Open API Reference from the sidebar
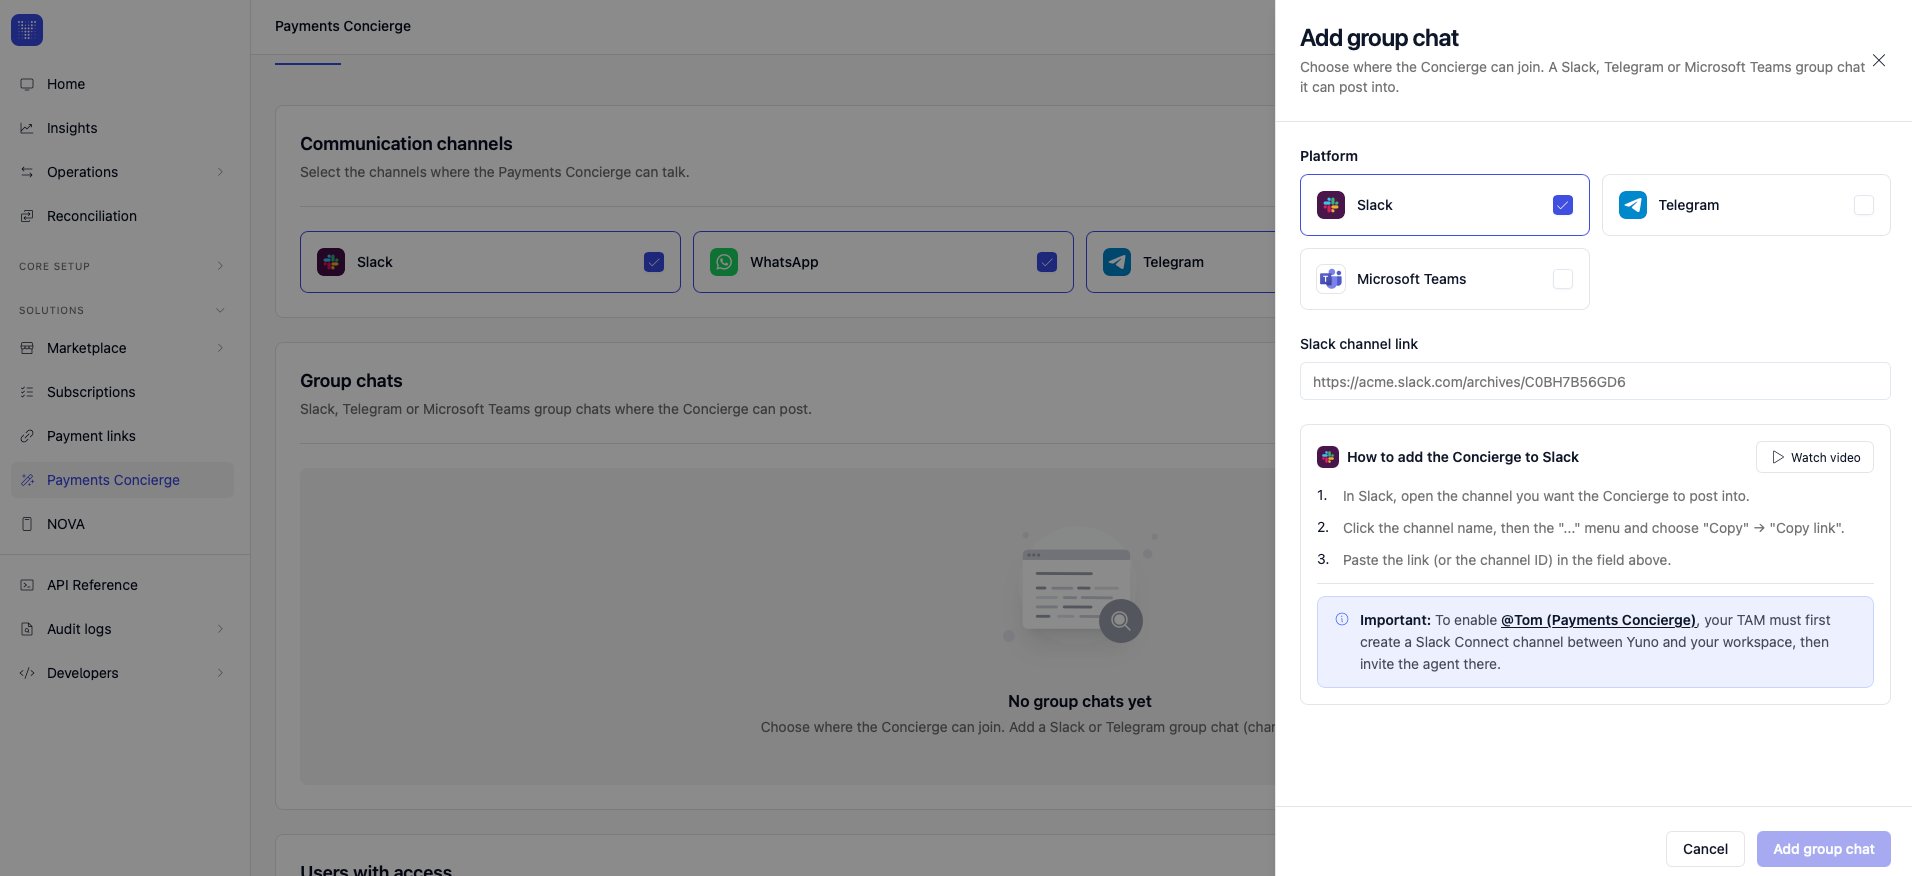This screenshot has width=1912, height=876. coord(122,585)
